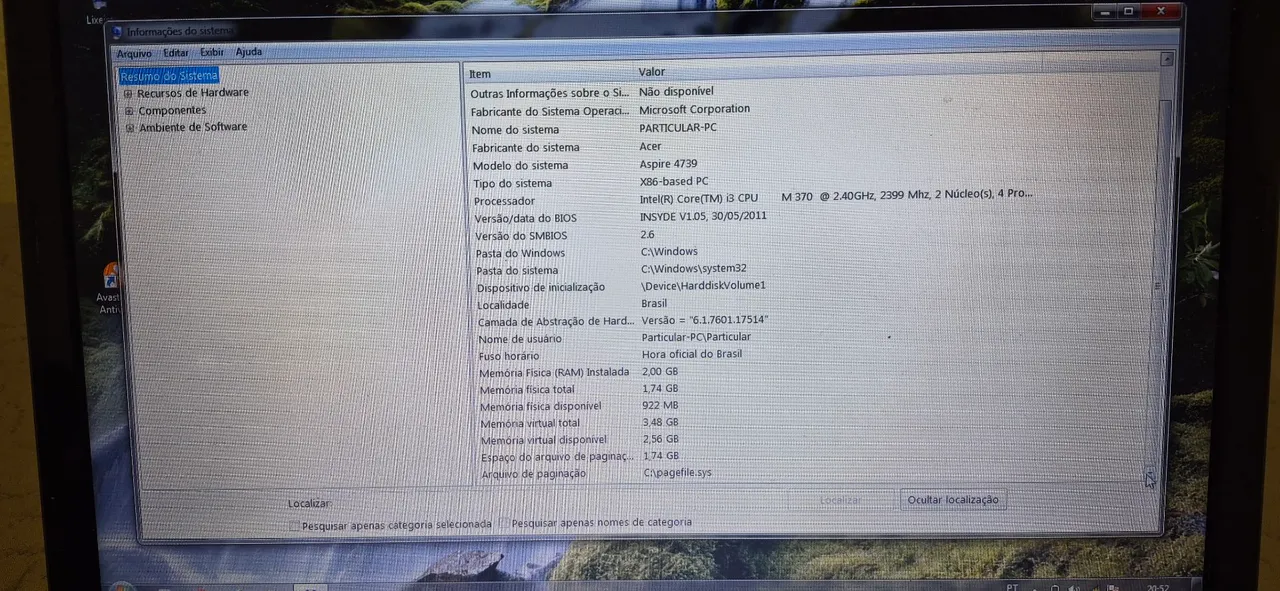Click the Hora oficial do Brasil value
The height and width of the screenshot is (591, 1280).
click(692, 354)
